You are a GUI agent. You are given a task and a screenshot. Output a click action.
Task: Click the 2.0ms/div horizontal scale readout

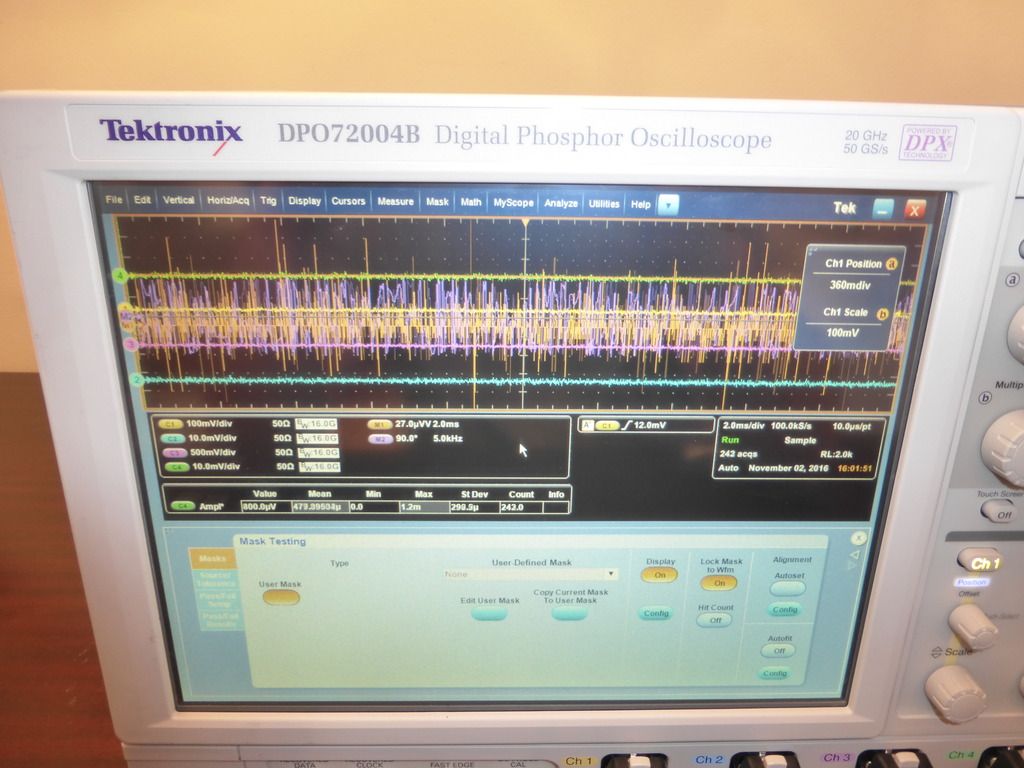click(743, 425)
